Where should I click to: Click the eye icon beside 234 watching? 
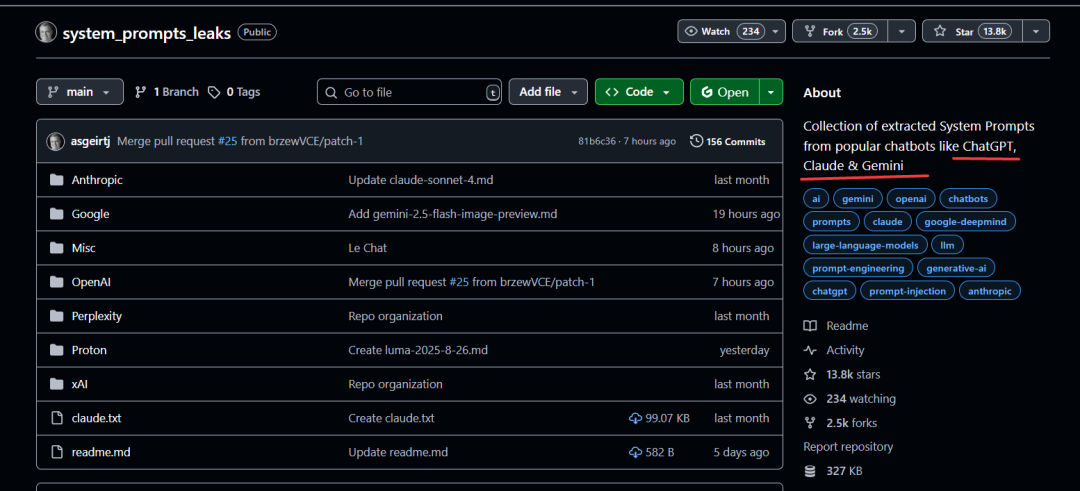coord(810,399)
